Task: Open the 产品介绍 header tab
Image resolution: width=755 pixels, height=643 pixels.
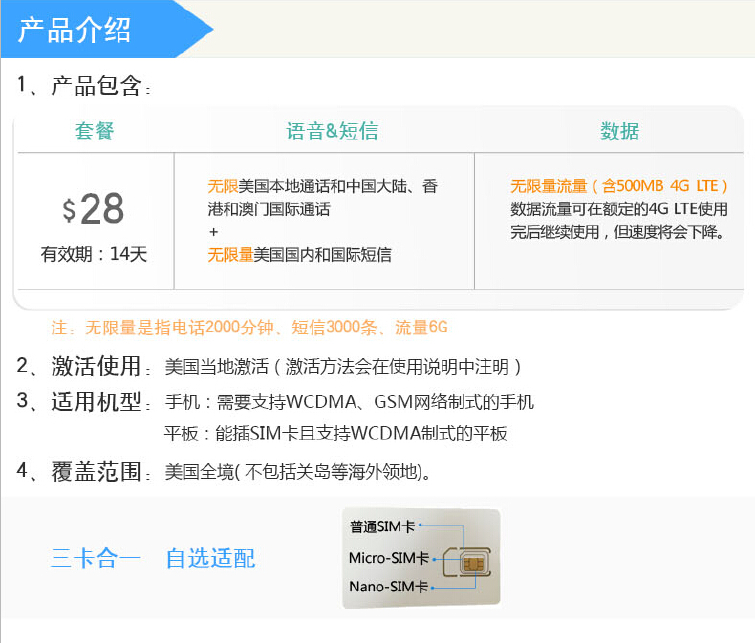Action: (x=75, y=30)
